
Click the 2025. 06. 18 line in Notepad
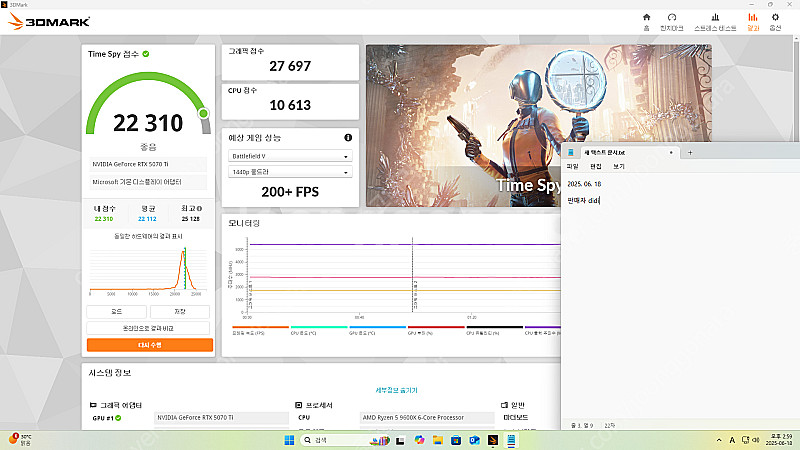pyautogui.click(x=584, y=184)
